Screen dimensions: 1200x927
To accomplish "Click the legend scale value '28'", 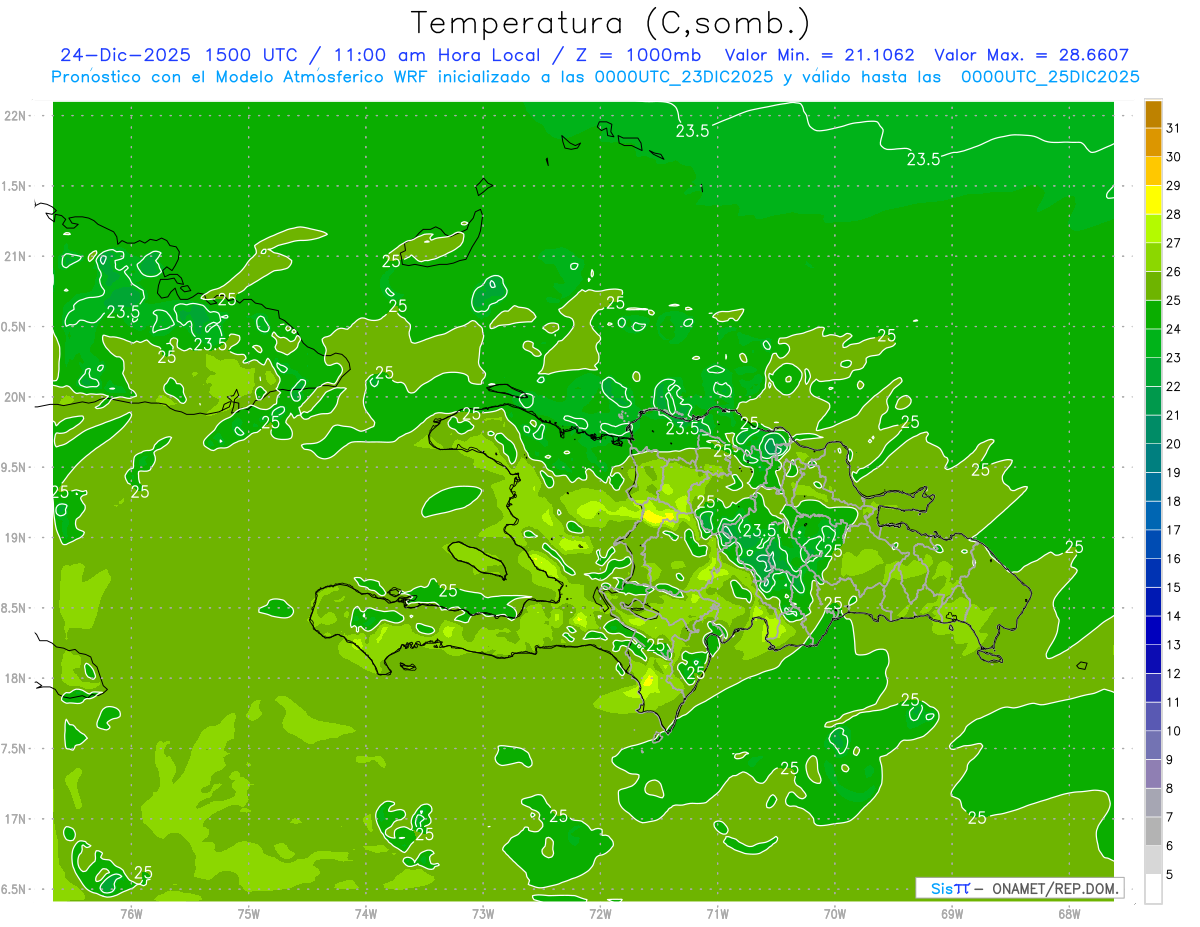I will (1174, 215).
